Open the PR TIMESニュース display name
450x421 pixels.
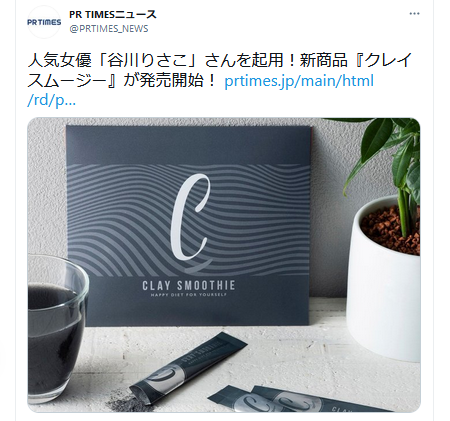[x=113, y=15]
